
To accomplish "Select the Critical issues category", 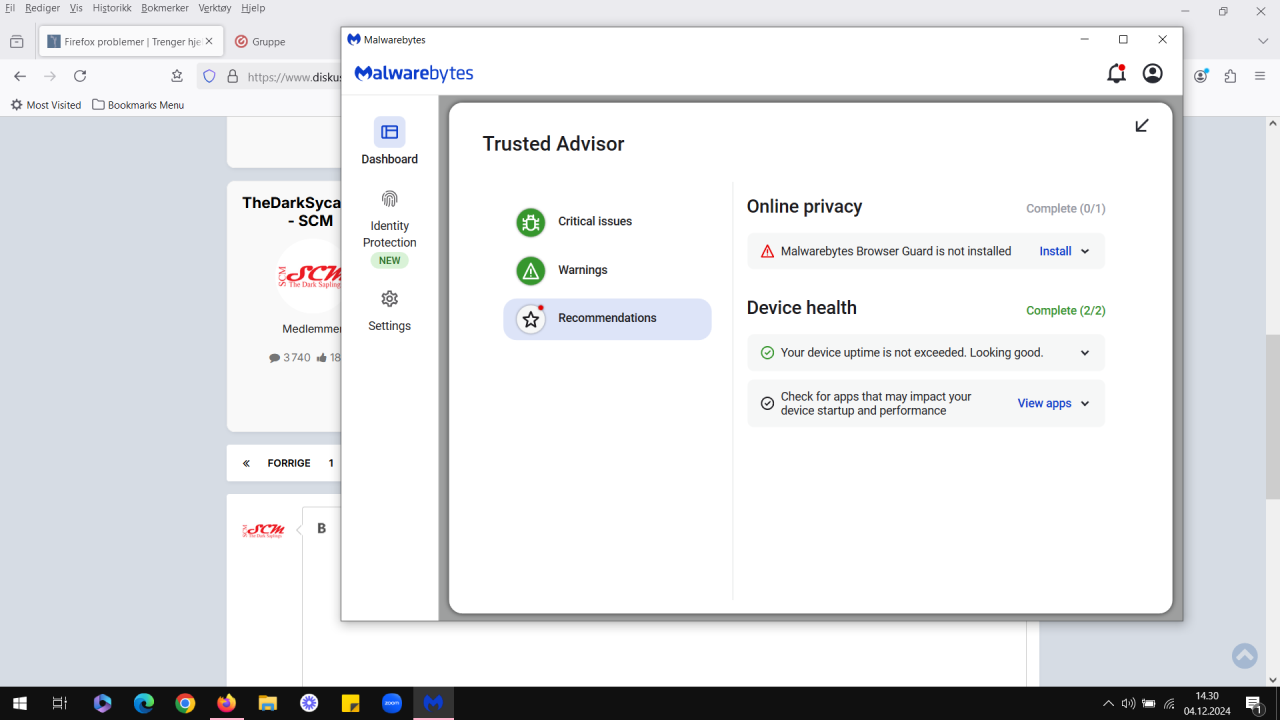I will point(607,222).
